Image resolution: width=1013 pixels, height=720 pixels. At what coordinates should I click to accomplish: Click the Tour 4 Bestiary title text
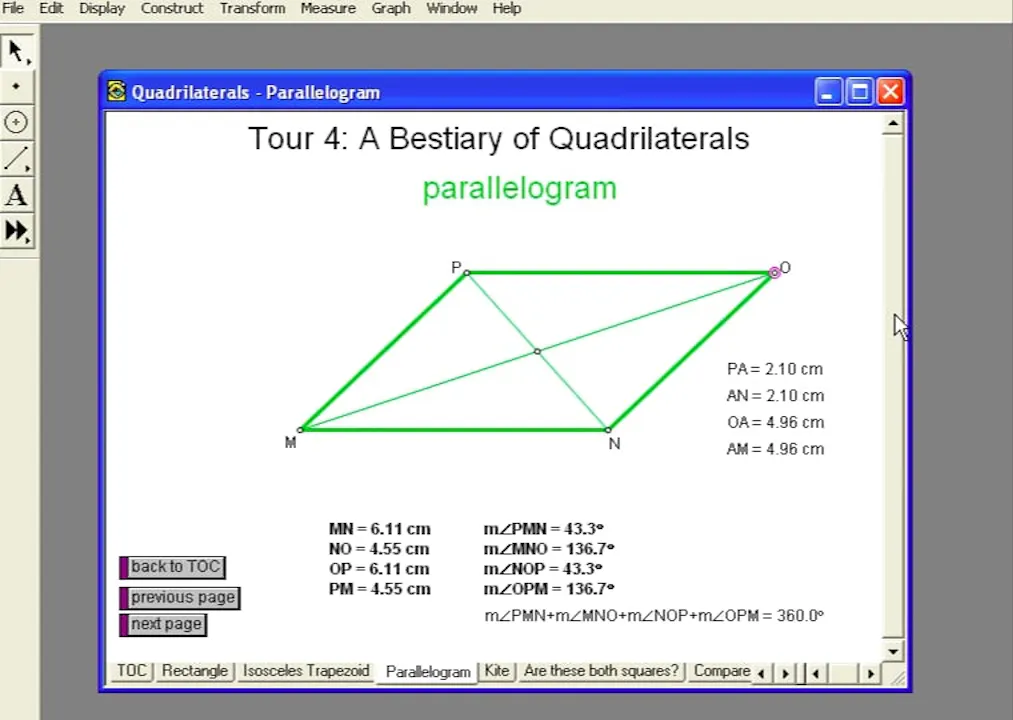click(x=499, y=138)
